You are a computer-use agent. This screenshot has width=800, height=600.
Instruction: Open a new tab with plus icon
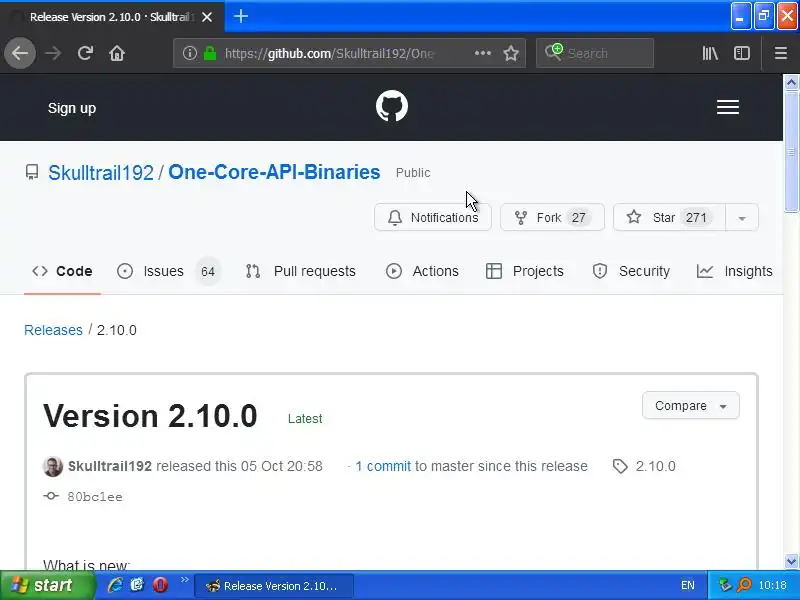tap(241, 16)
